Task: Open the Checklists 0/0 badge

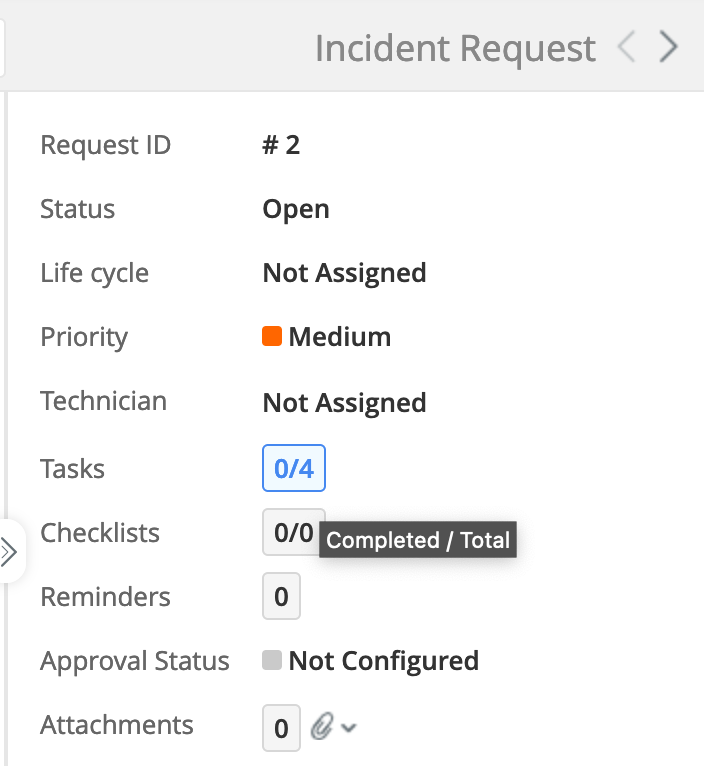Action: (292, 532)
